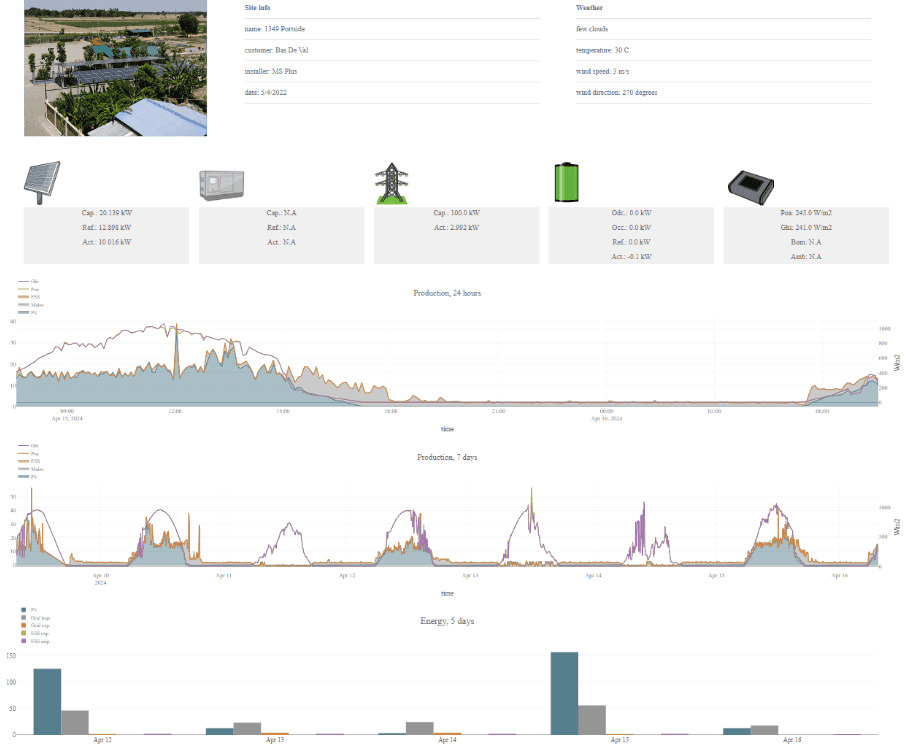Click the diesel generator icon
911x753 pixels.
221,185
